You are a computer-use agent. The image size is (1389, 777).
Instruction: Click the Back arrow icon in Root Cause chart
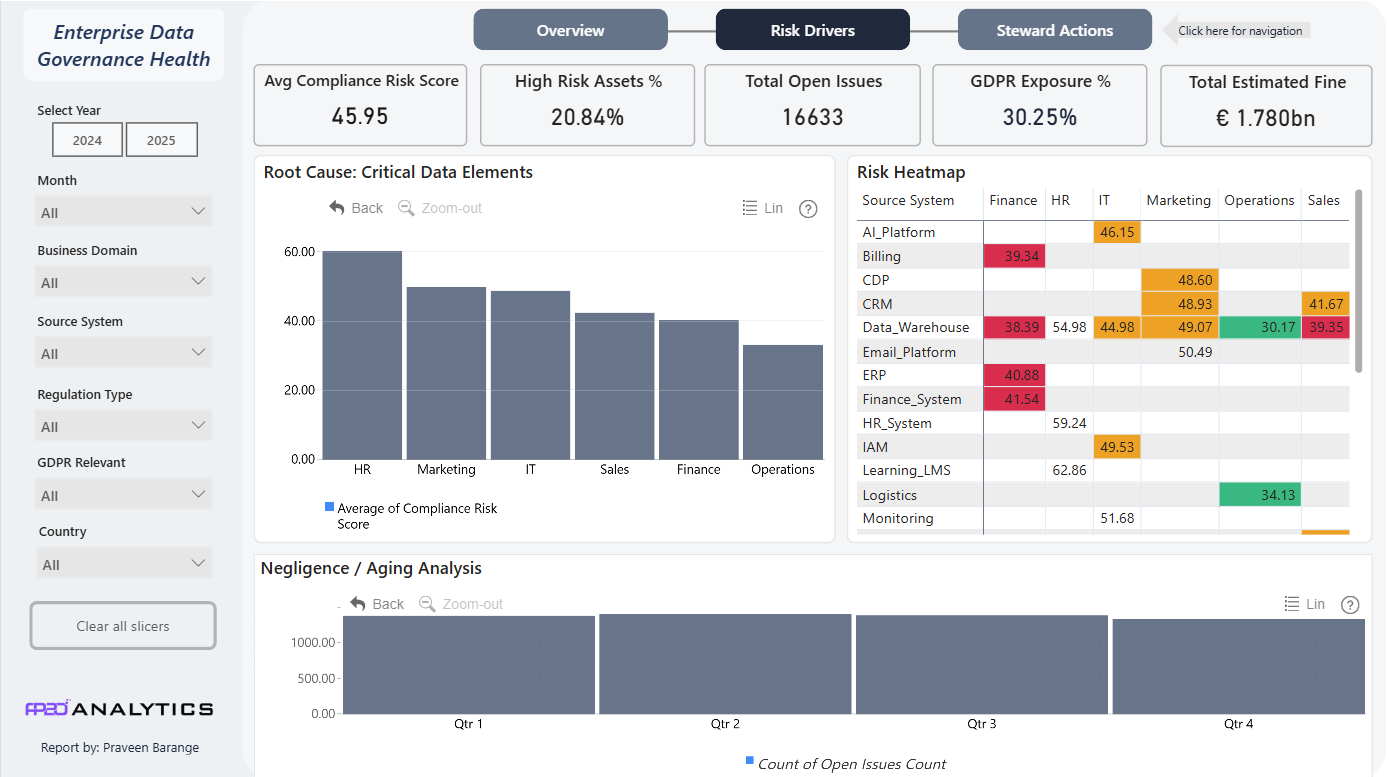tap(337, 208)
